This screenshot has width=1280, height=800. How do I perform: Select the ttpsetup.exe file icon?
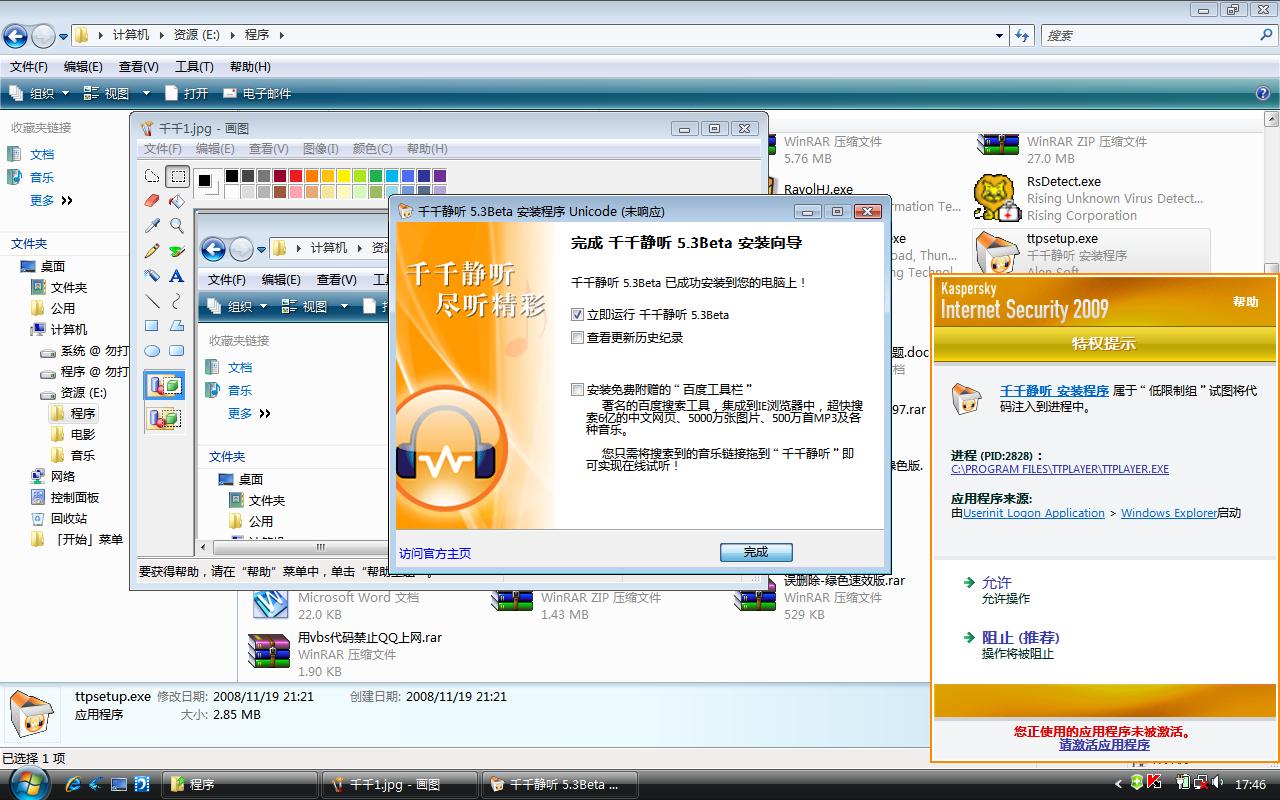click(x=996, y=254)
